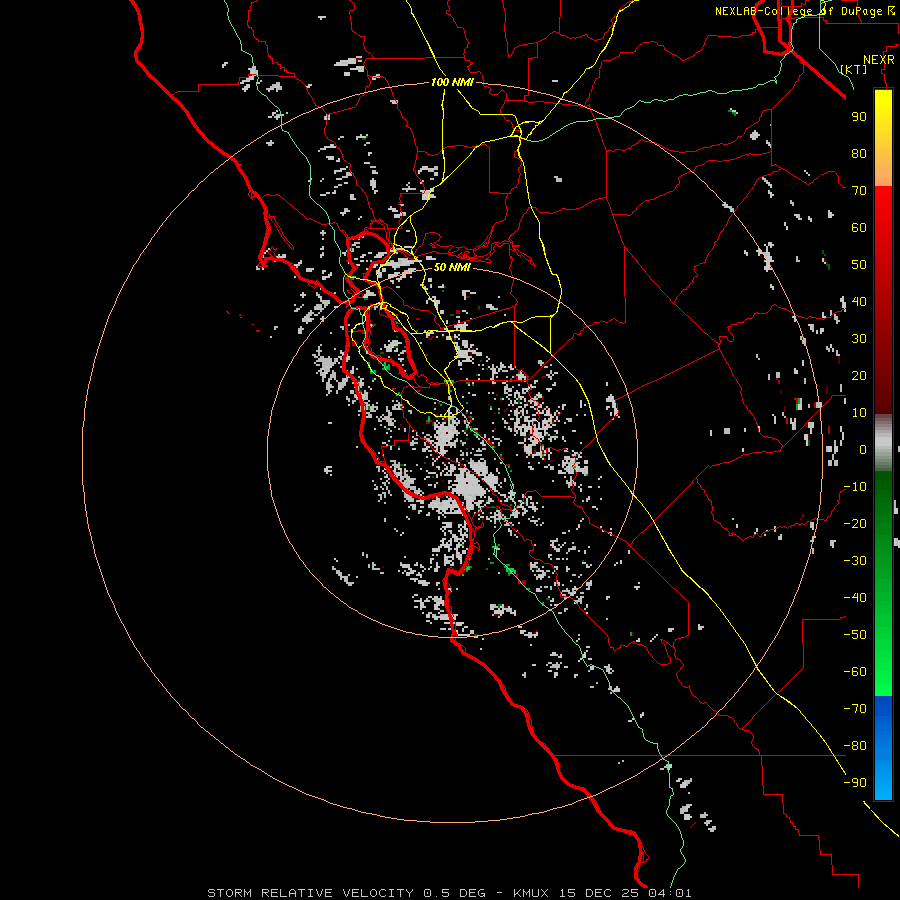The image size is (900, 900).
Task: Click the green segment of the velocity color bar
Action: 883,584
